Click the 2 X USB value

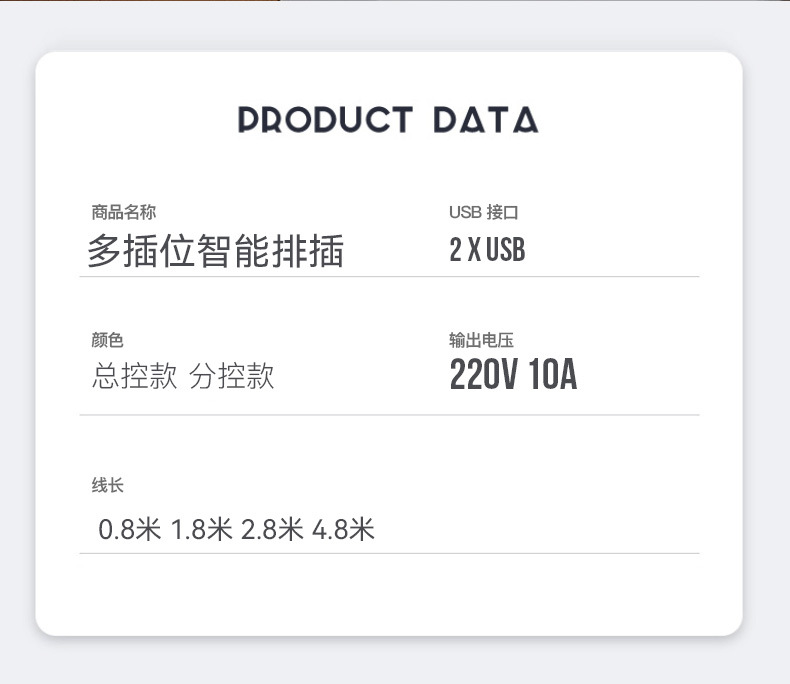click(487, 250)
